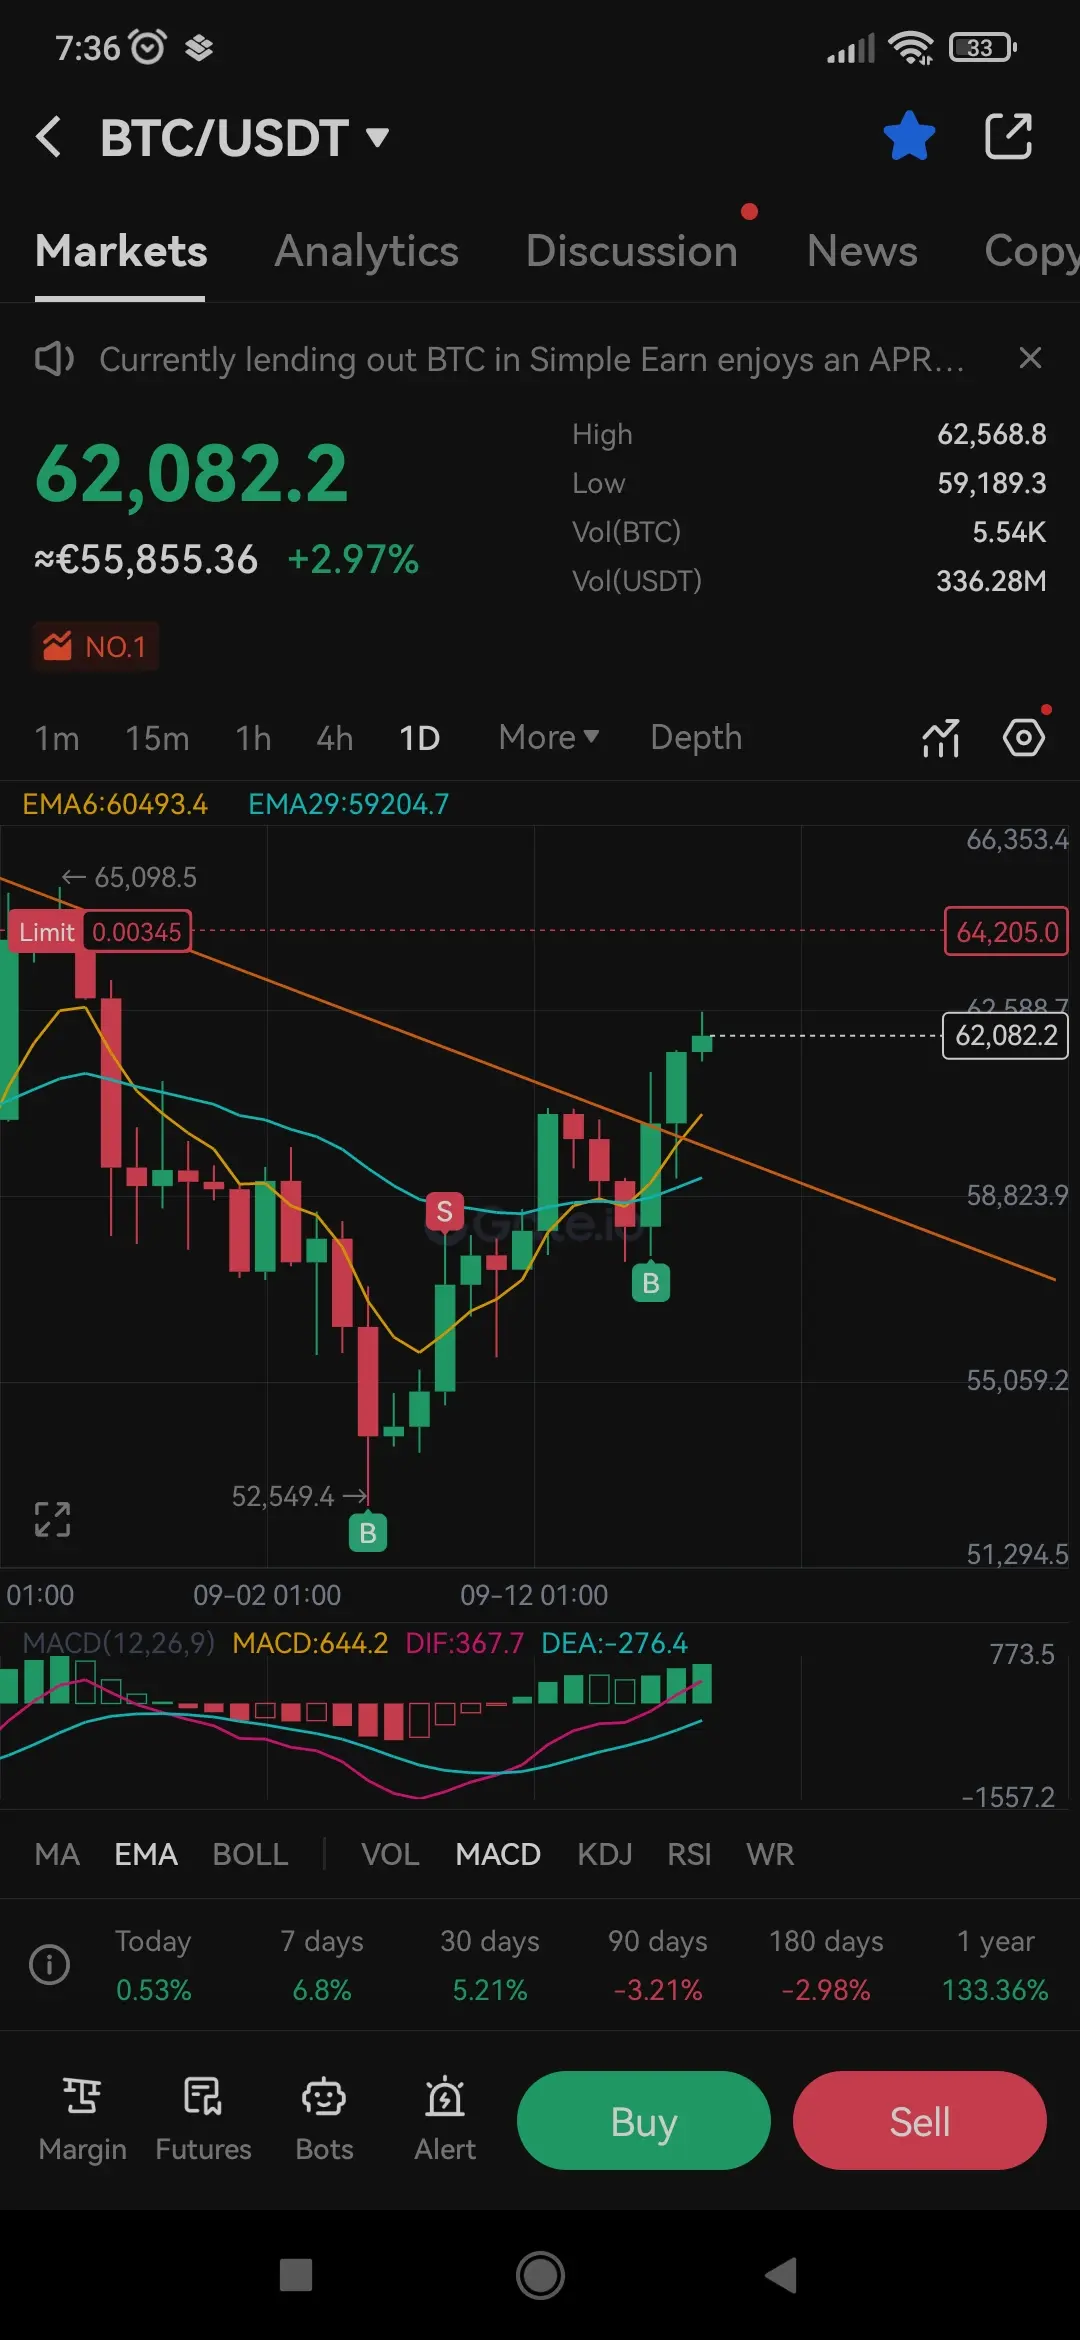This screenshot has width=1080, height=2340.
Task: Tap Android recent apps square button
Action: [296, 2275]
